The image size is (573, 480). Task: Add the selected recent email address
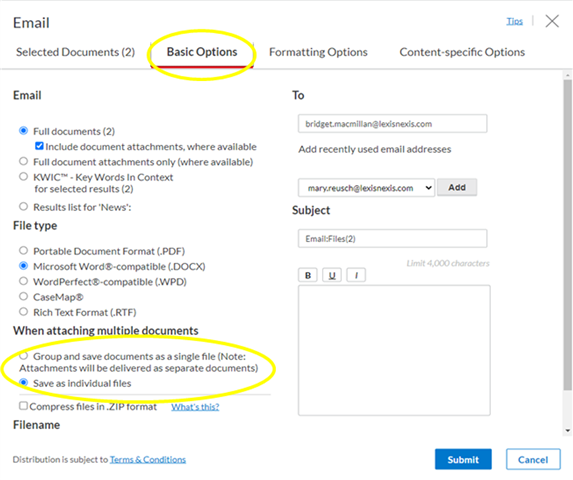point(457,187)
